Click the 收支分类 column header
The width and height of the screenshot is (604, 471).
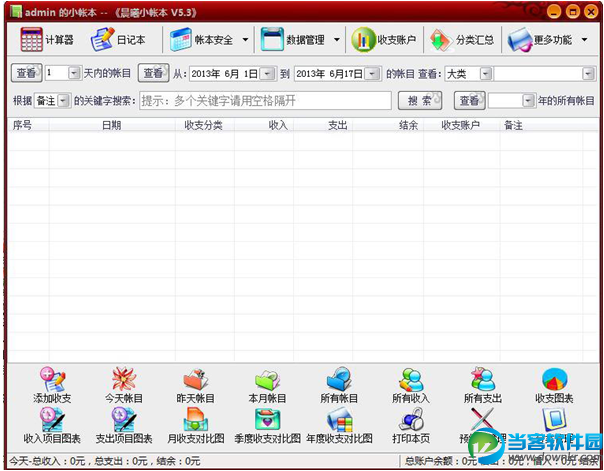[x=203, y=125]
